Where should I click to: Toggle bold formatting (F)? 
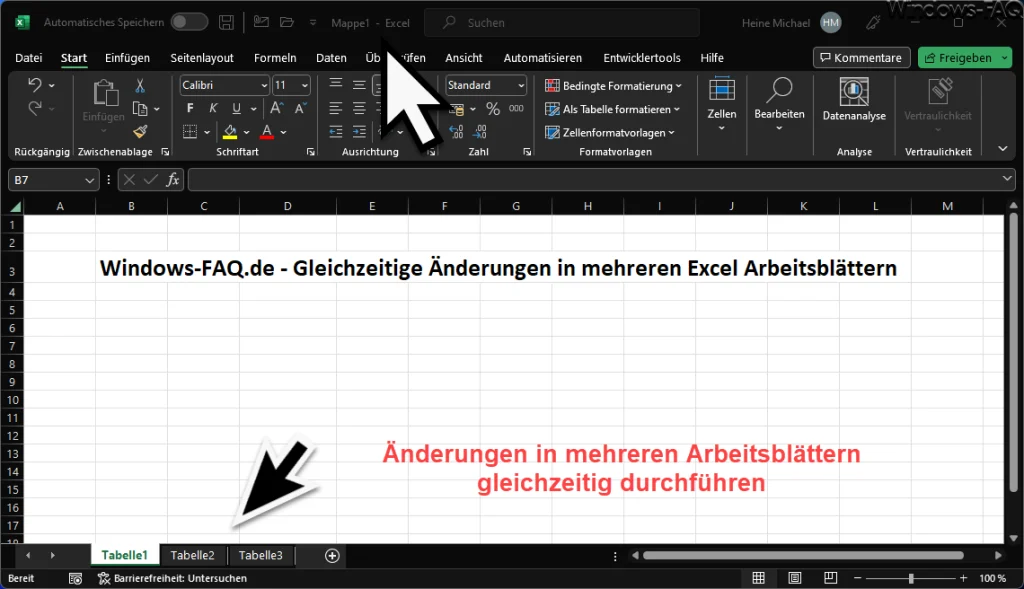point(189,108)
